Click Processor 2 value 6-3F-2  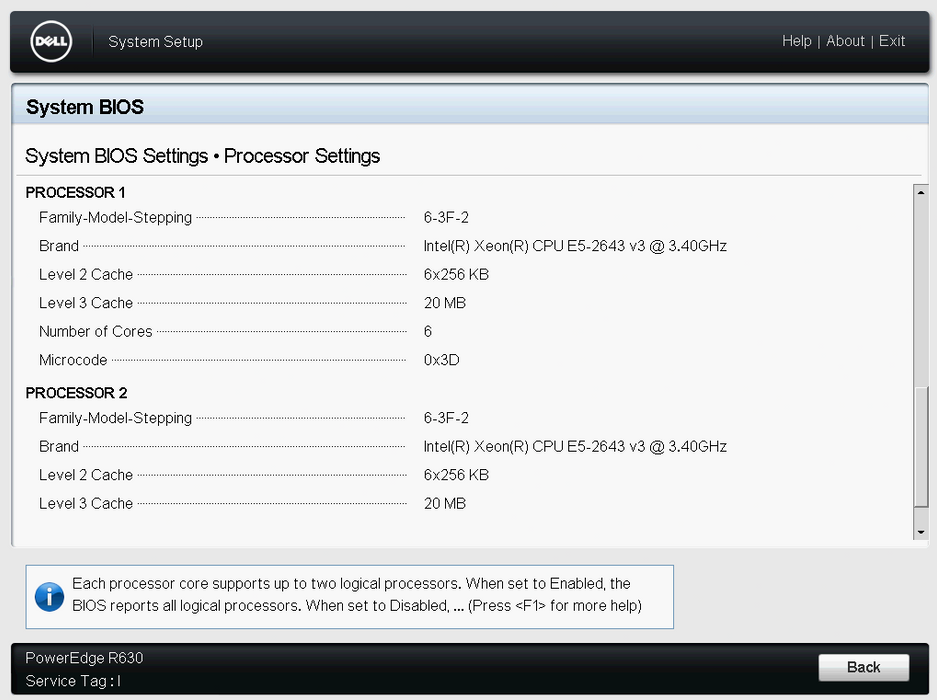click(x=446, y=418)
